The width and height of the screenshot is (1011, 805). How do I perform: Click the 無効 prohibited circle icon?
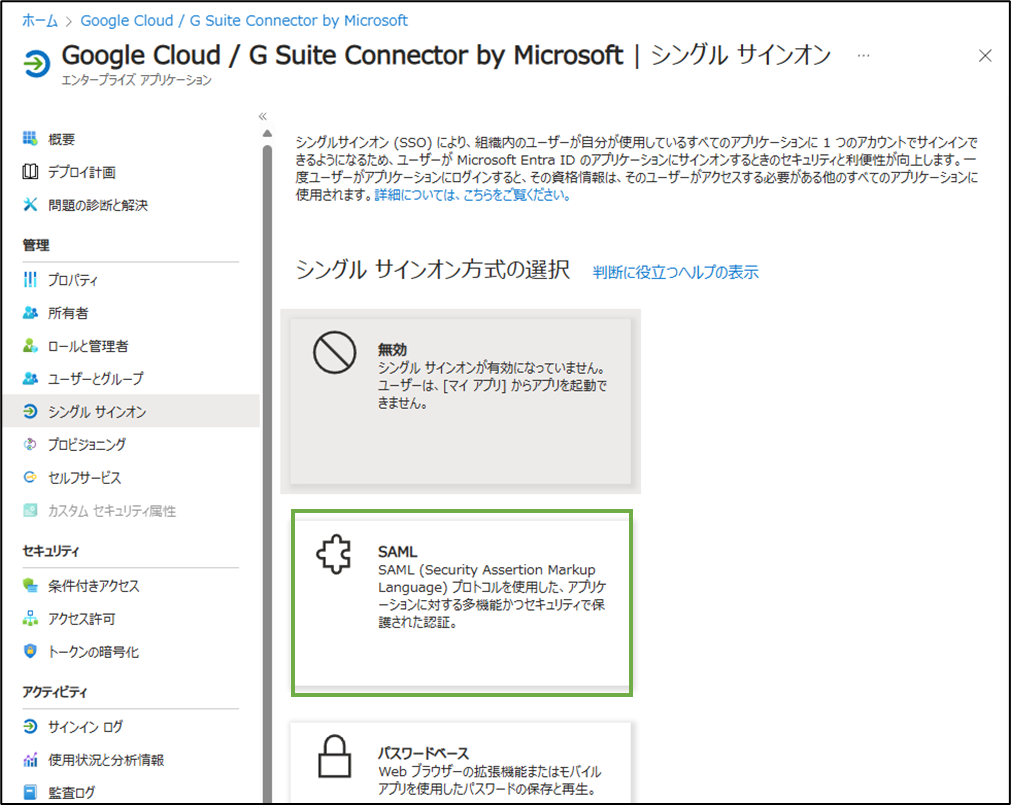point(334,353)
